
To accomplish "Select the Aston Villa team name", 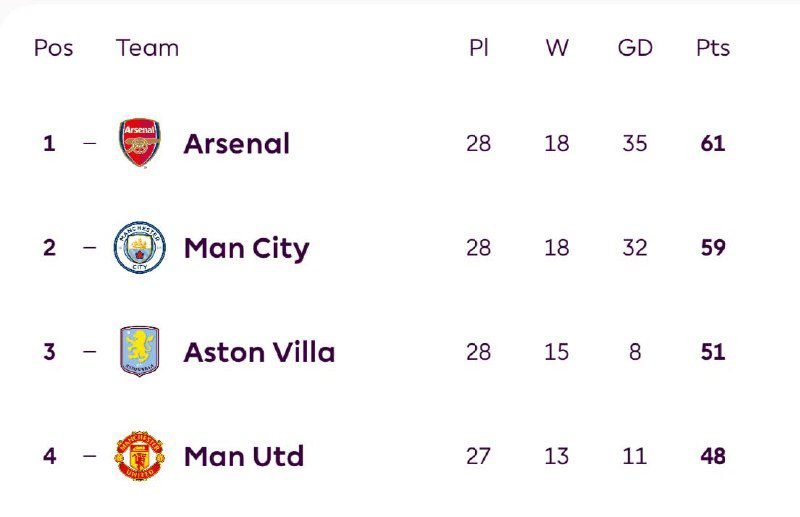I will pos(259,352).
